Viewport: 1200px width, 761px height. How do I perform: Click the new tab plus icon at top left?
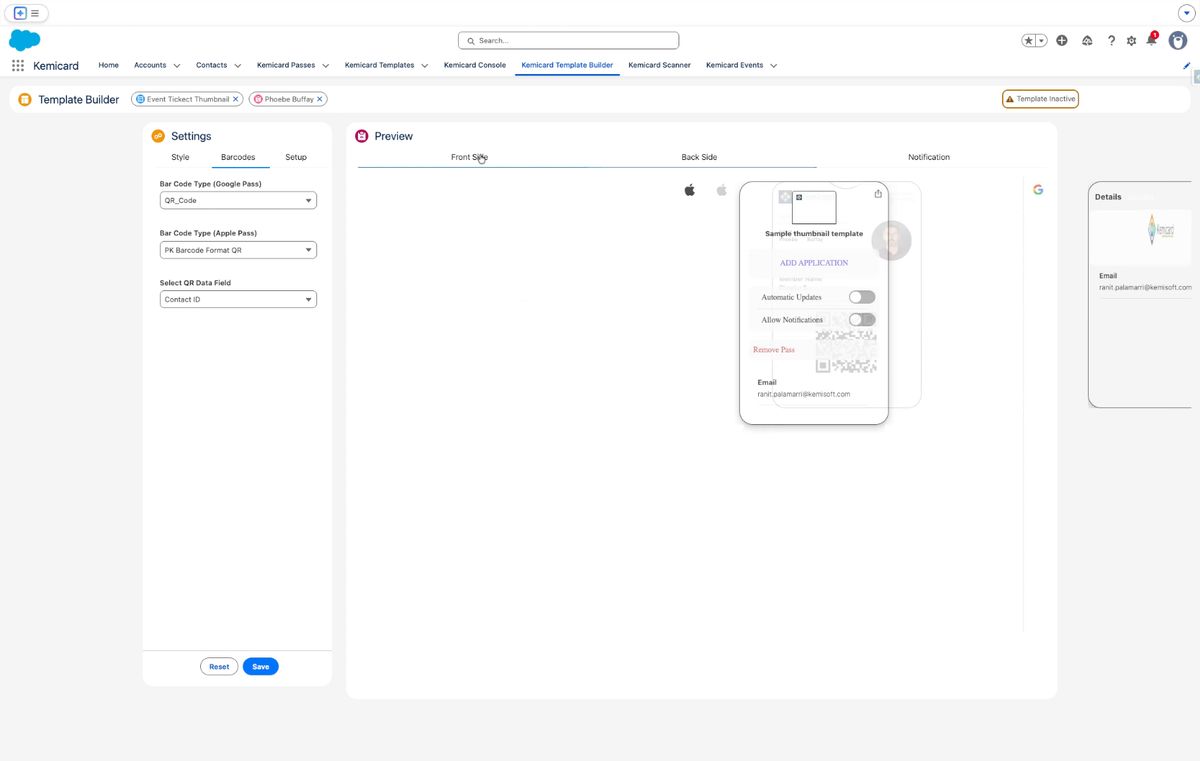(x=20, y=13)
